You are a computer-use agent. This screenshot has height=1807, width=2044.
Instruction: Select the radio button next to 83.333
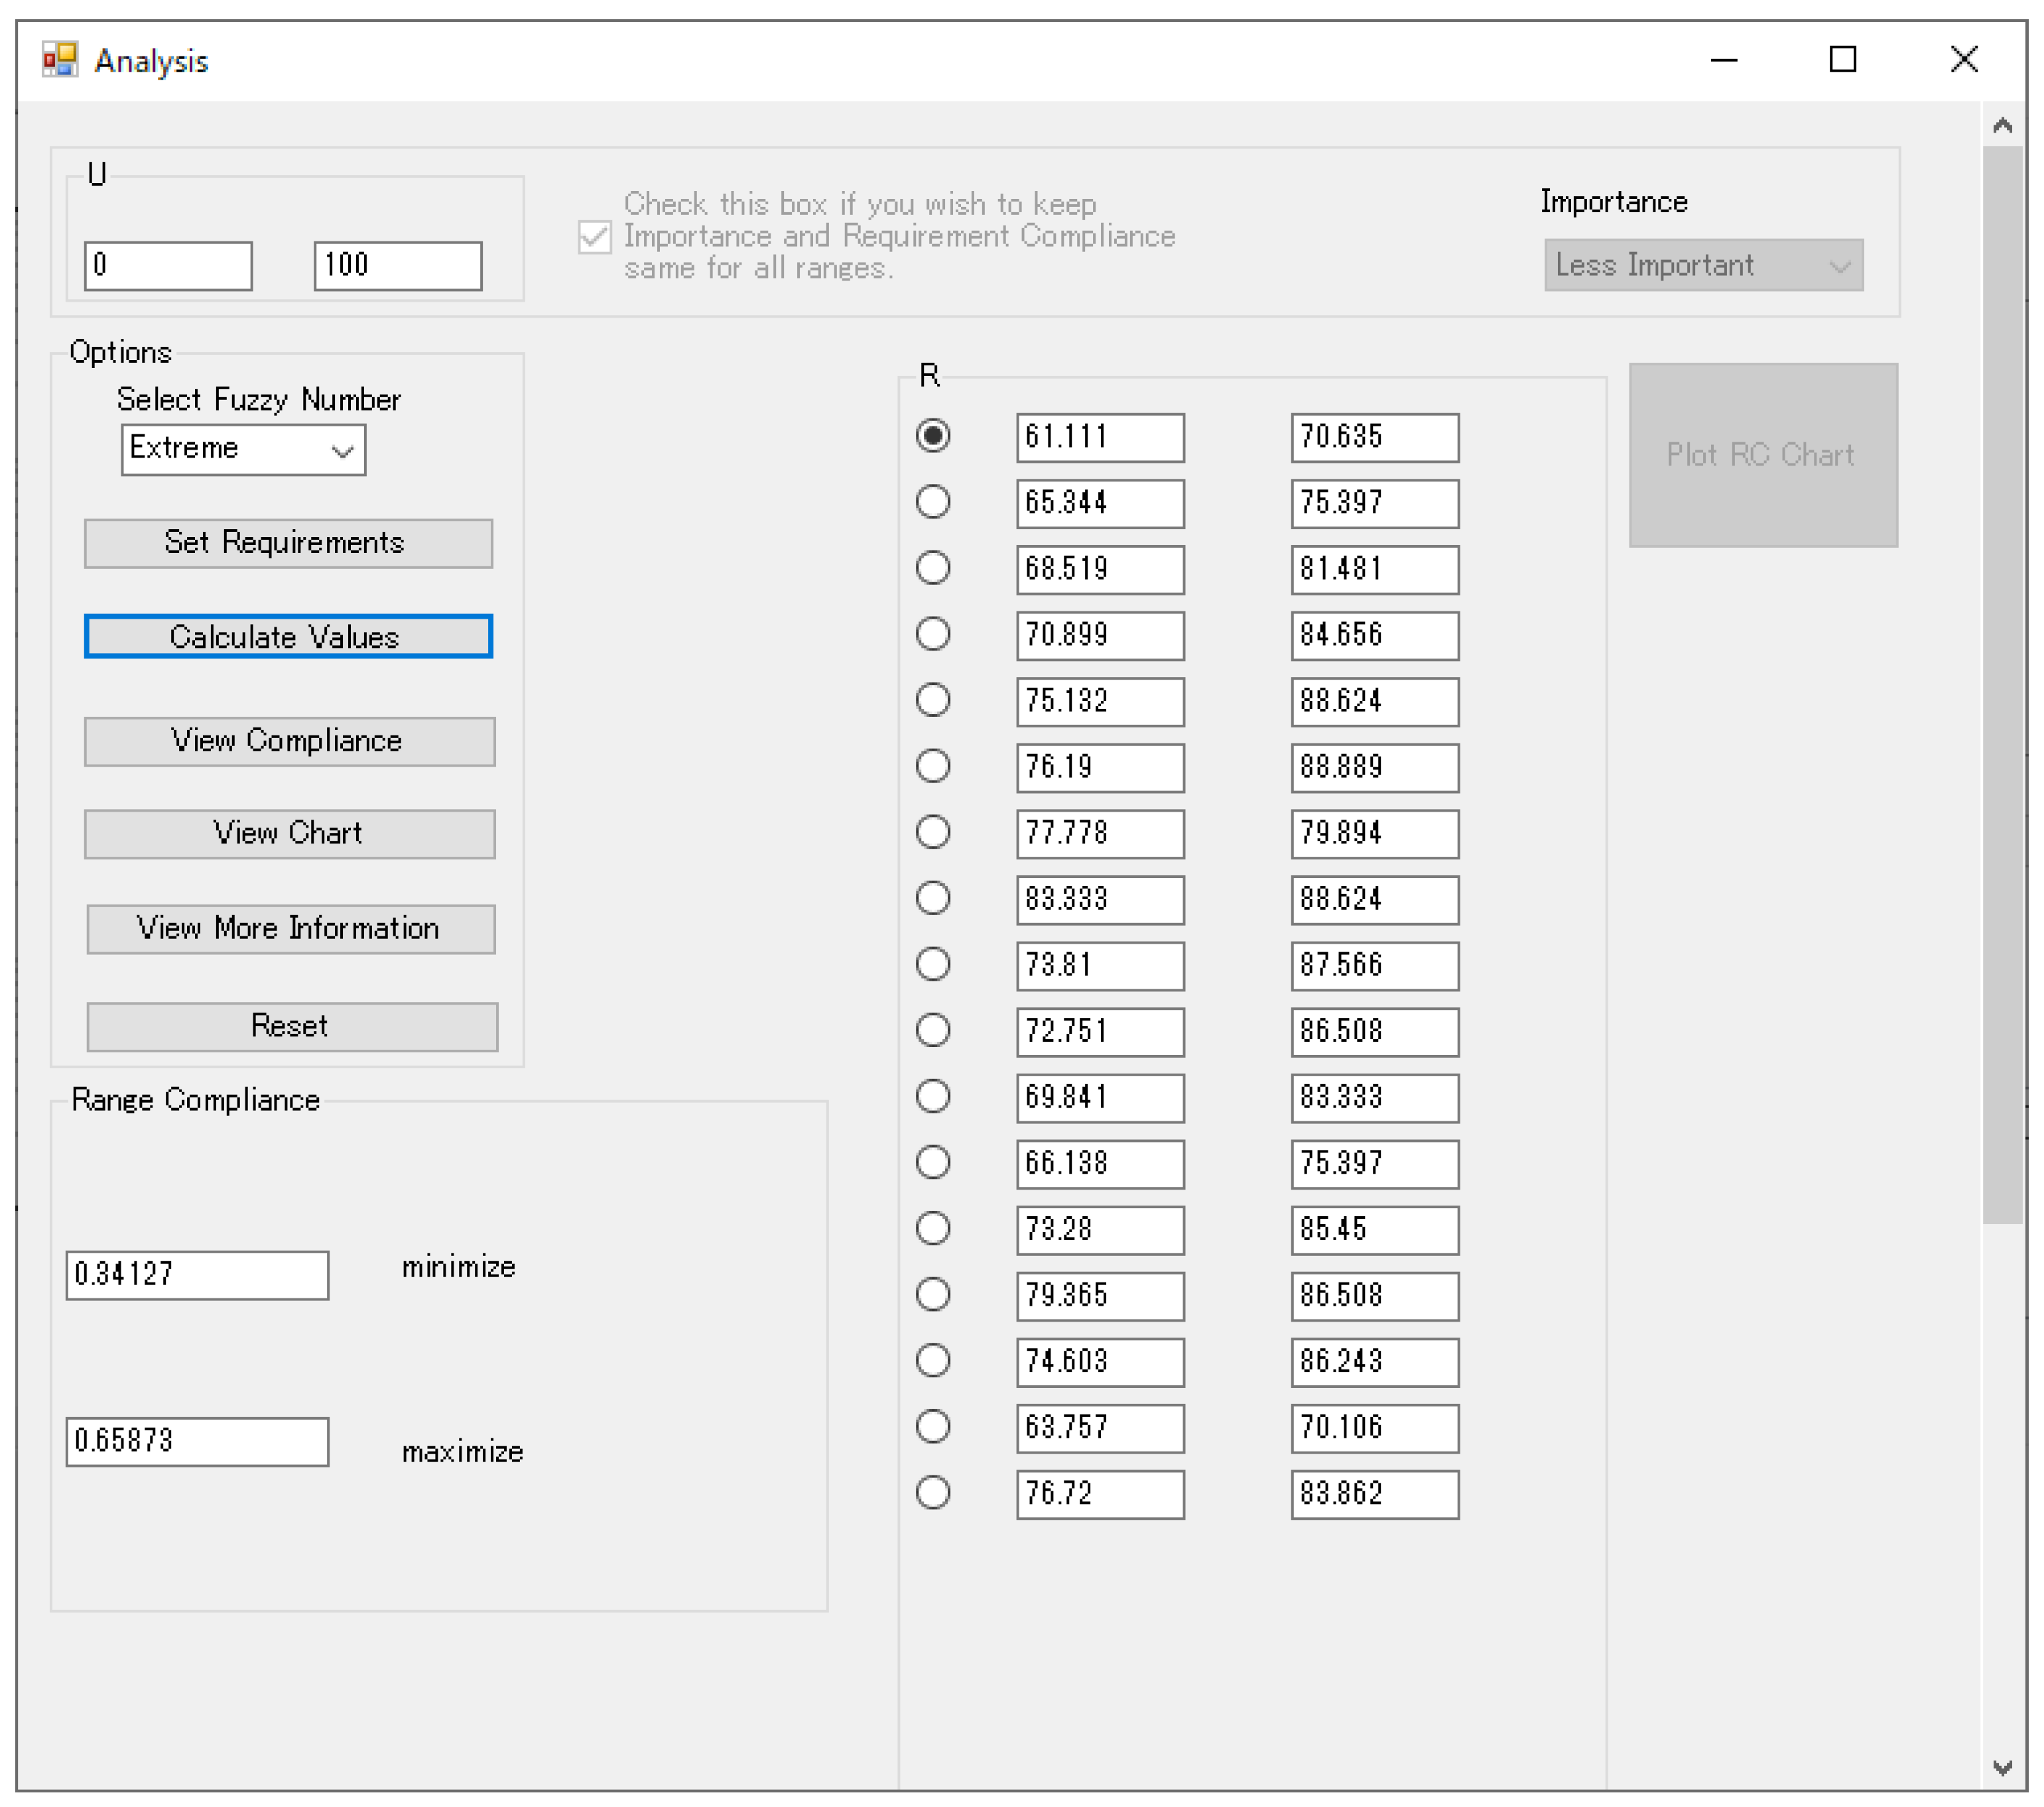(x=933, y=898)
